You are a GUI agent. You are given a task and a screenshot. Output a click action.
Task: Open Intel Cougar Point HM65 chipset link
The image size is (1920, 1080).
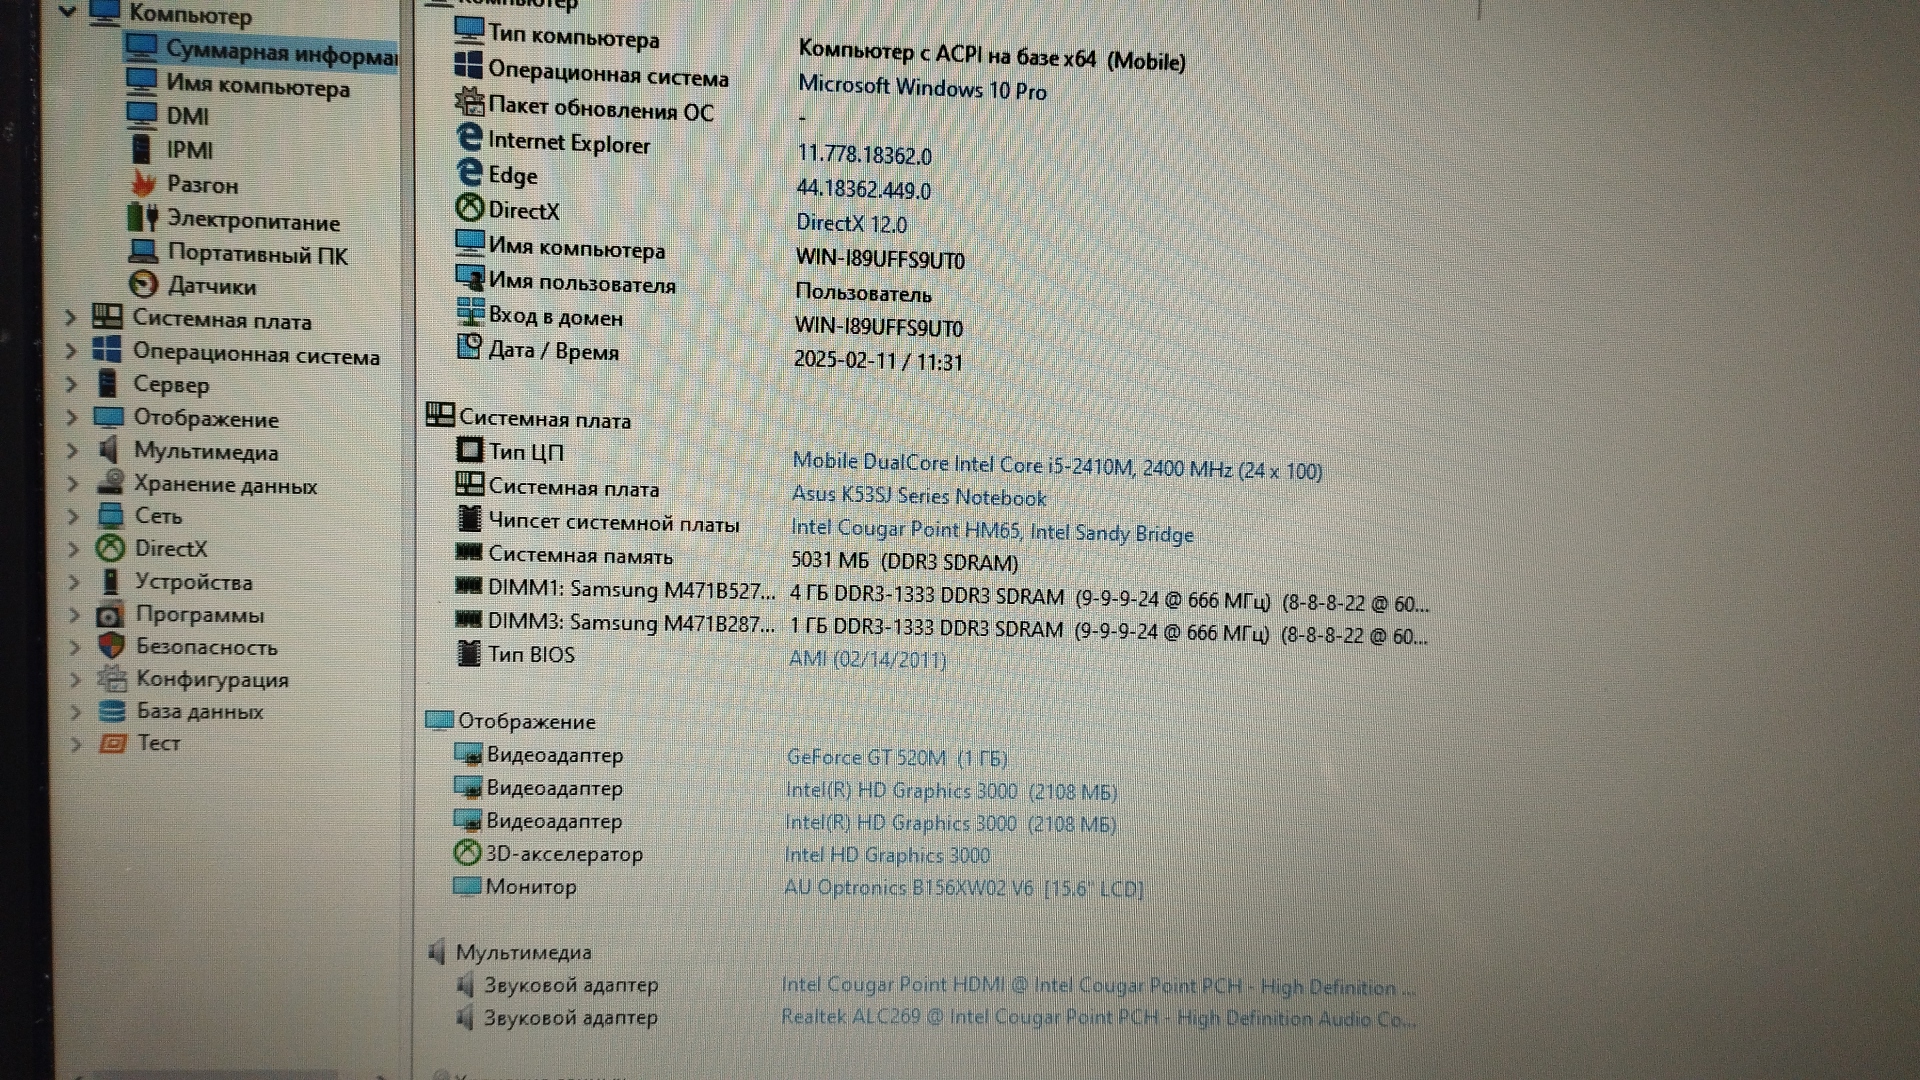point(992,531)
